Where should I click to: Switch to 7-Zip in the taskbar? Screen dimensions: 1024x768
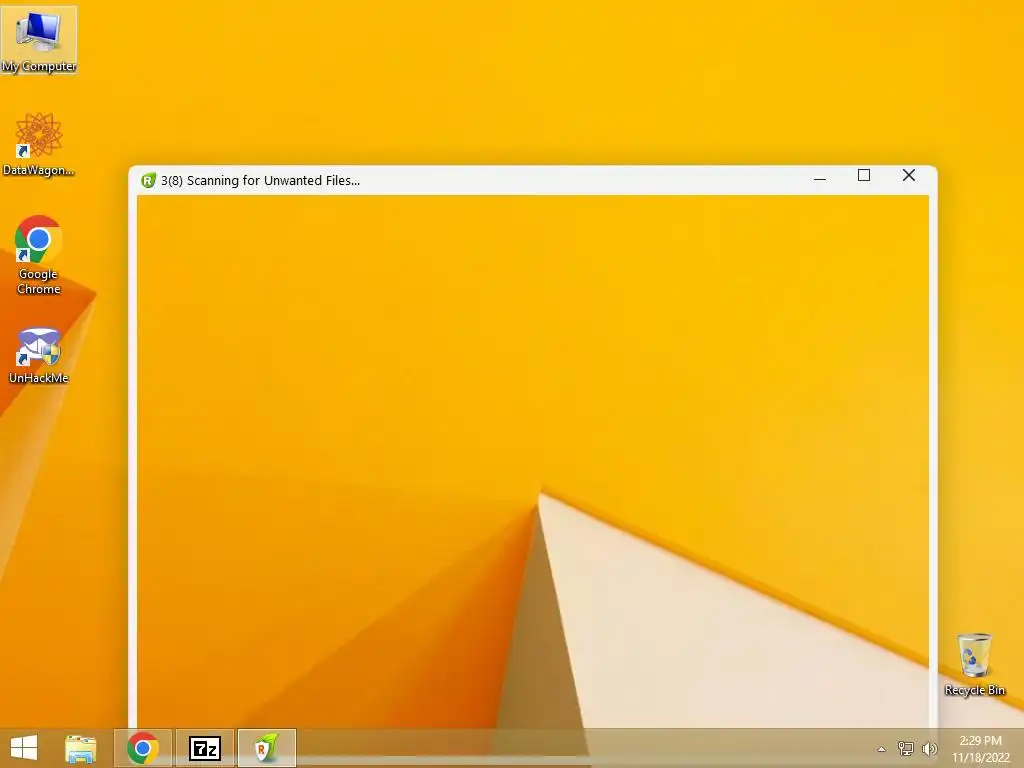coord(205,748)
